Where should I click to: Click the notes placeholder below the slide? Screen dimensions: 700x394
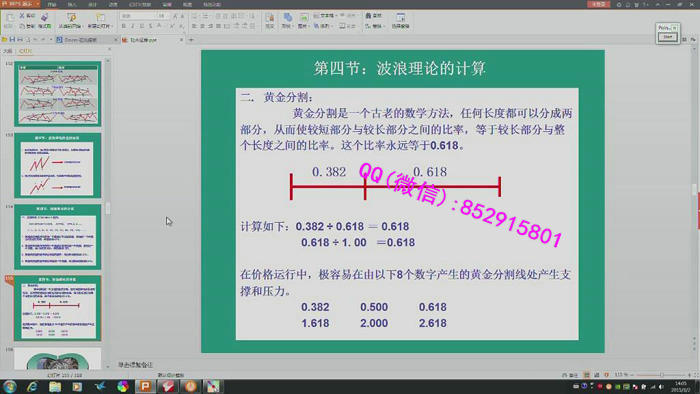coord(135,365)
